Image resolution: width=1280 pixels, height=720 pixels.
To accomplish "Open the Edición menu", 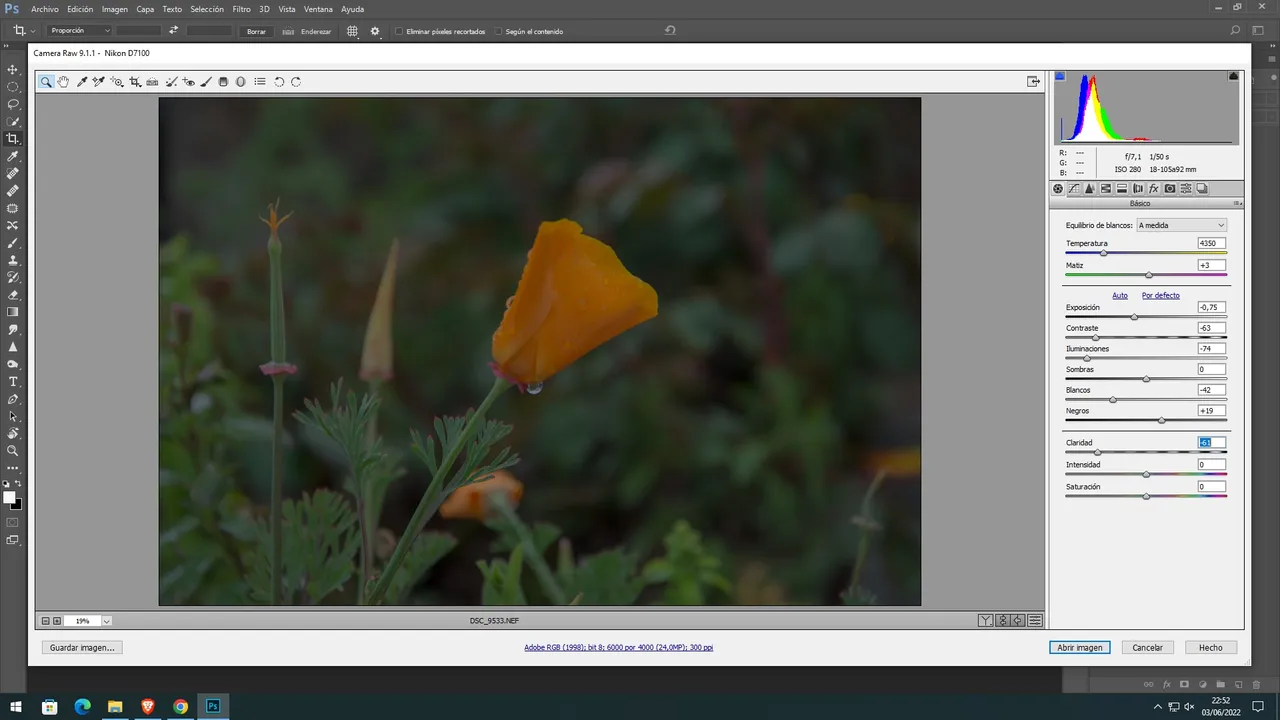I will coord(80,9).
